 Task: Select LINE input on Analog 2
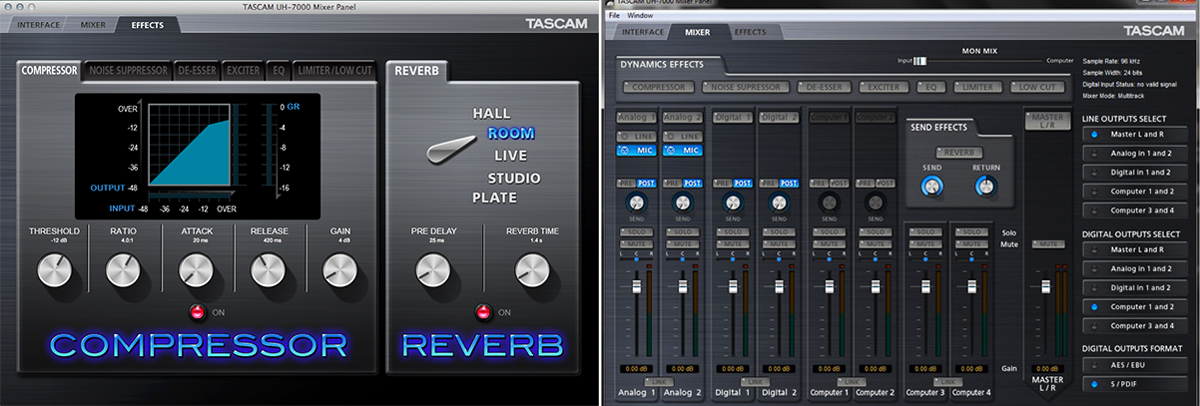(x=682, y=135)
